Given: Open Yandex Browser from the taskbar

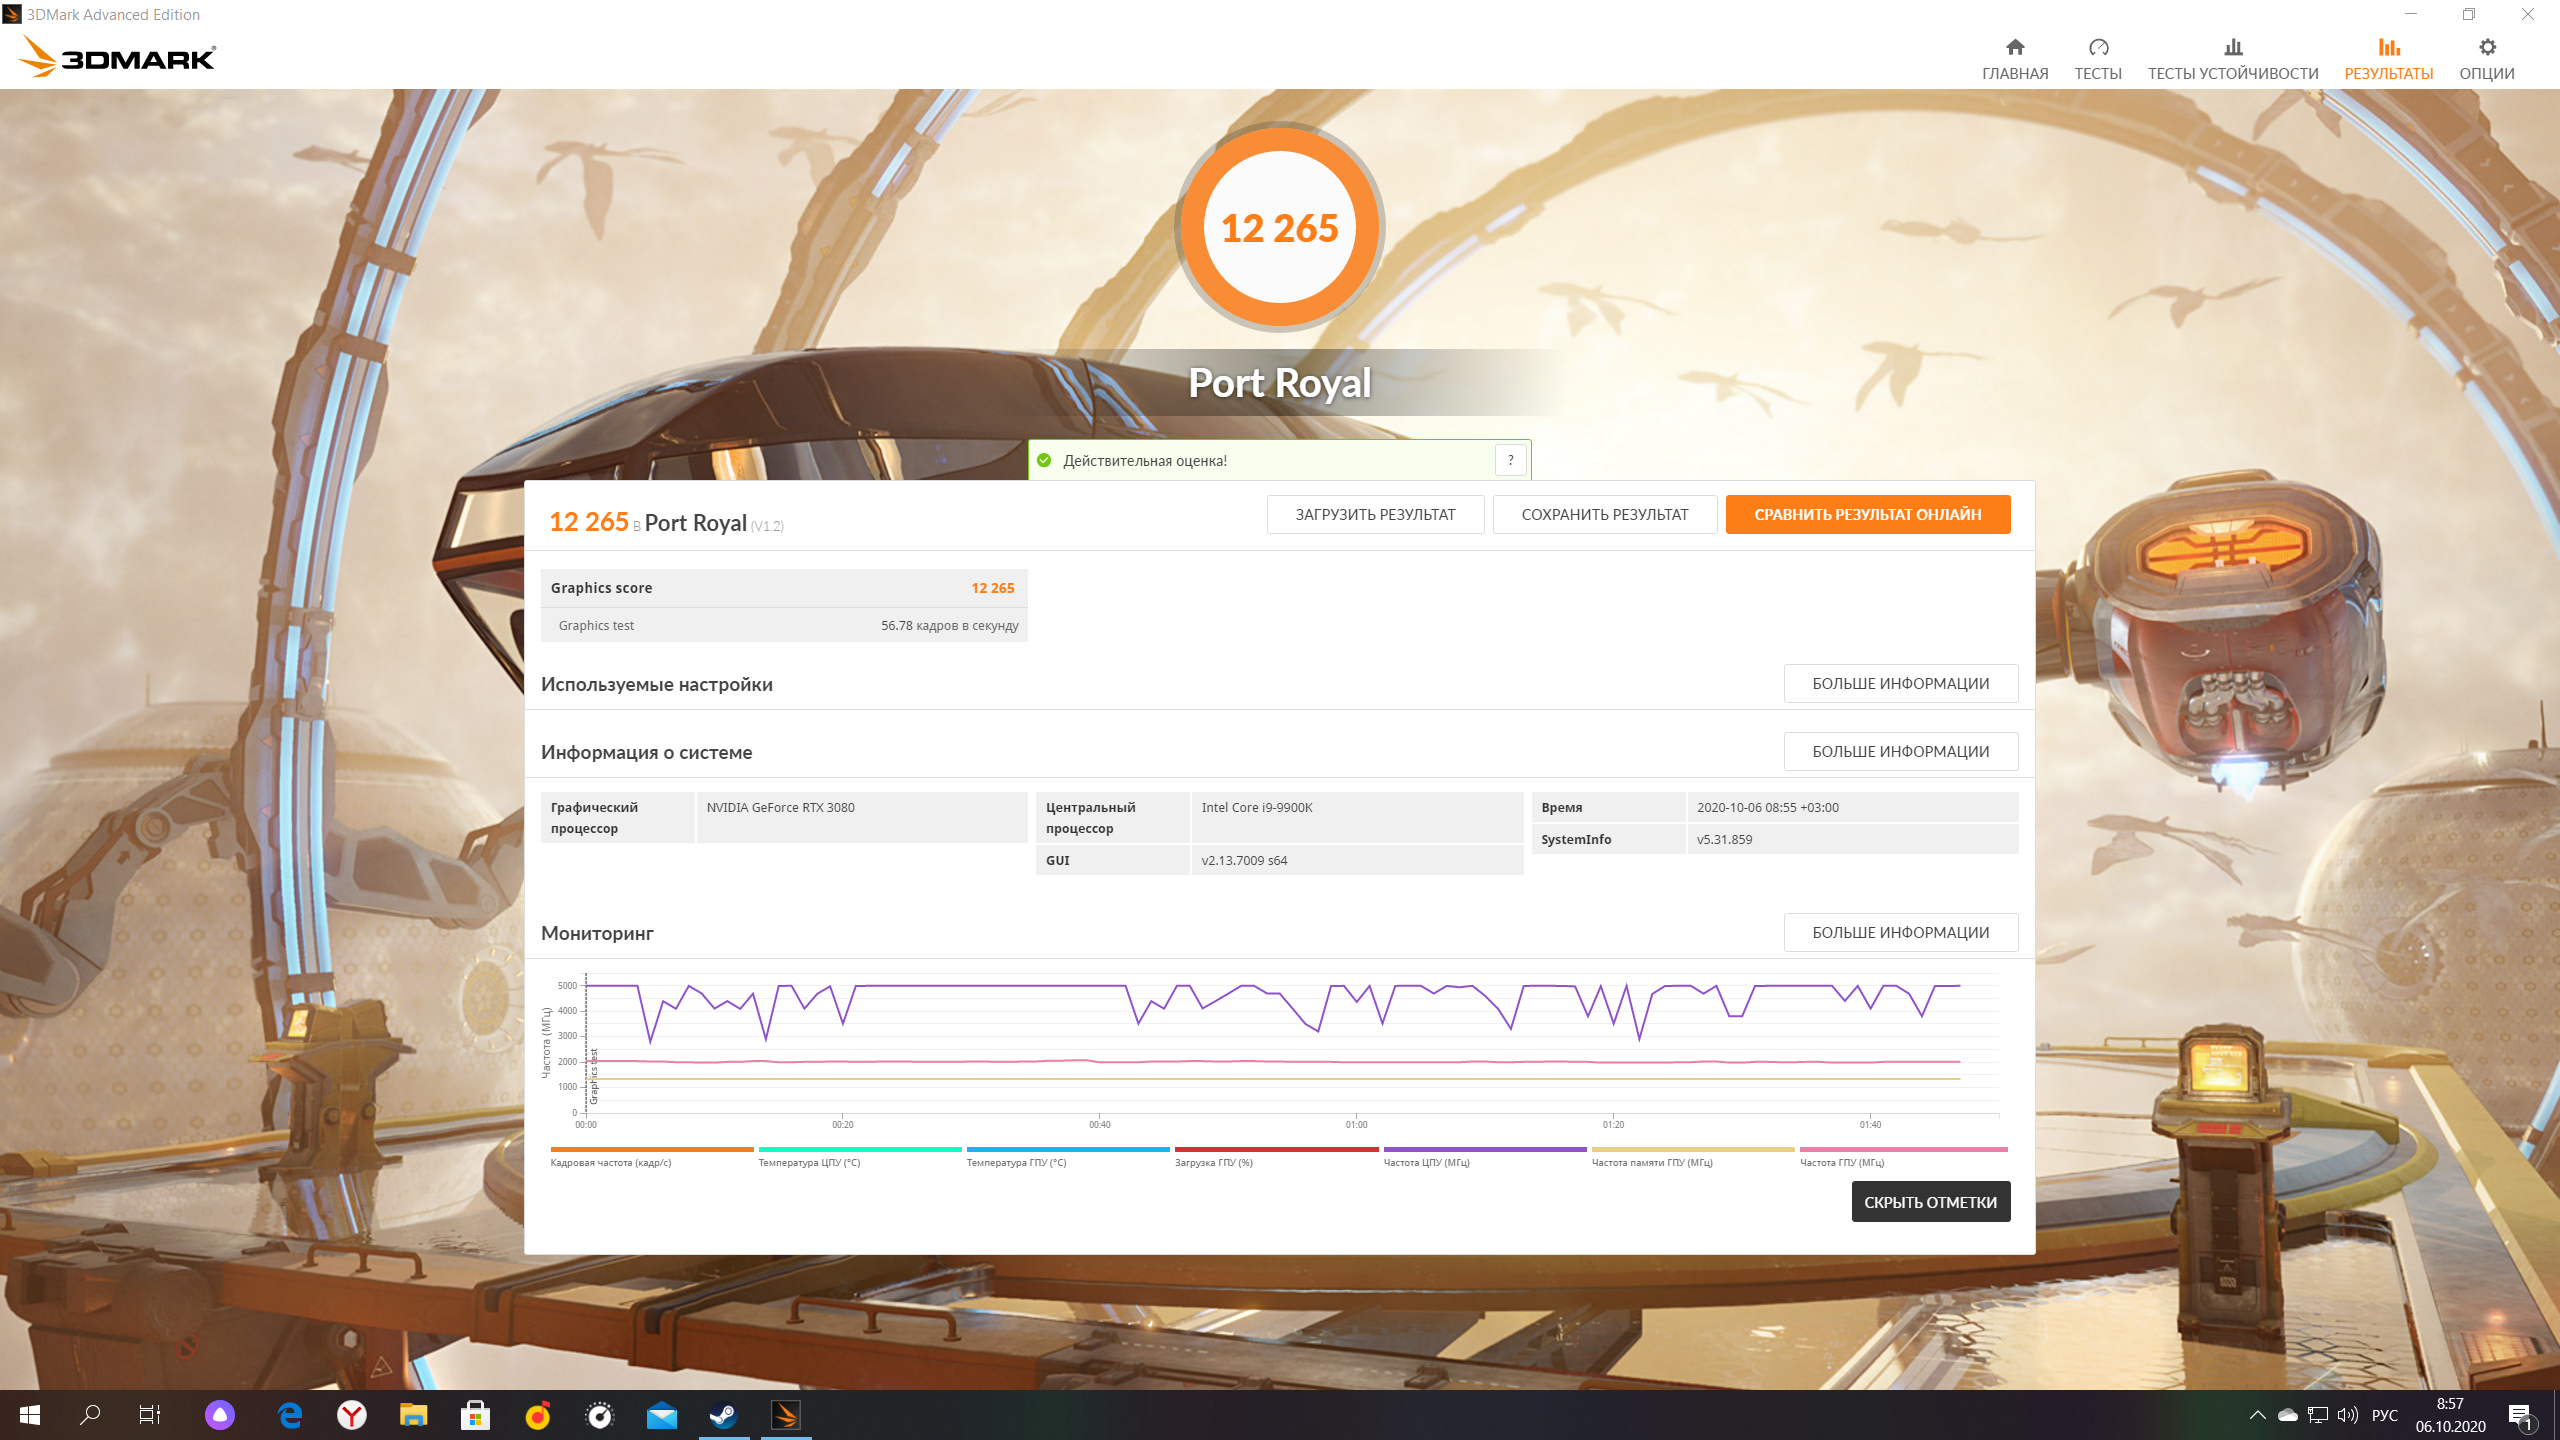Looking at the screenshot, I should tap(351, 1415).
